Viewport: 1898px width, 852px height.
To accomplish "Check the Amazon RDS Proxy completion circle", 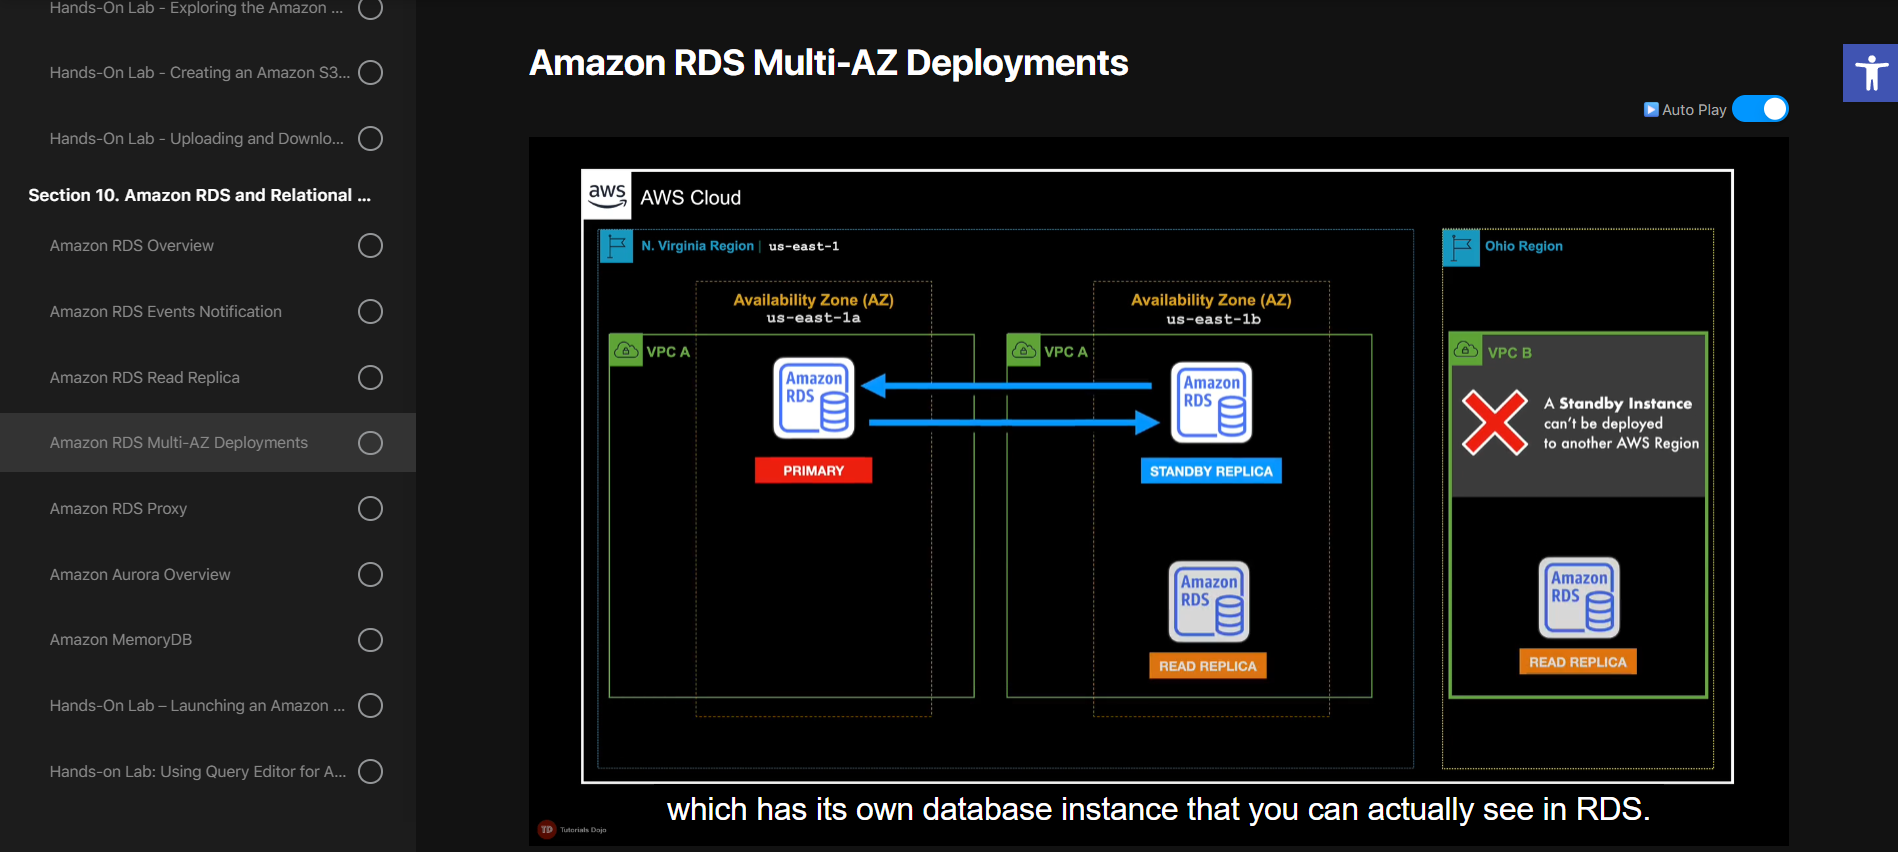I will click(x=370, y=509).
